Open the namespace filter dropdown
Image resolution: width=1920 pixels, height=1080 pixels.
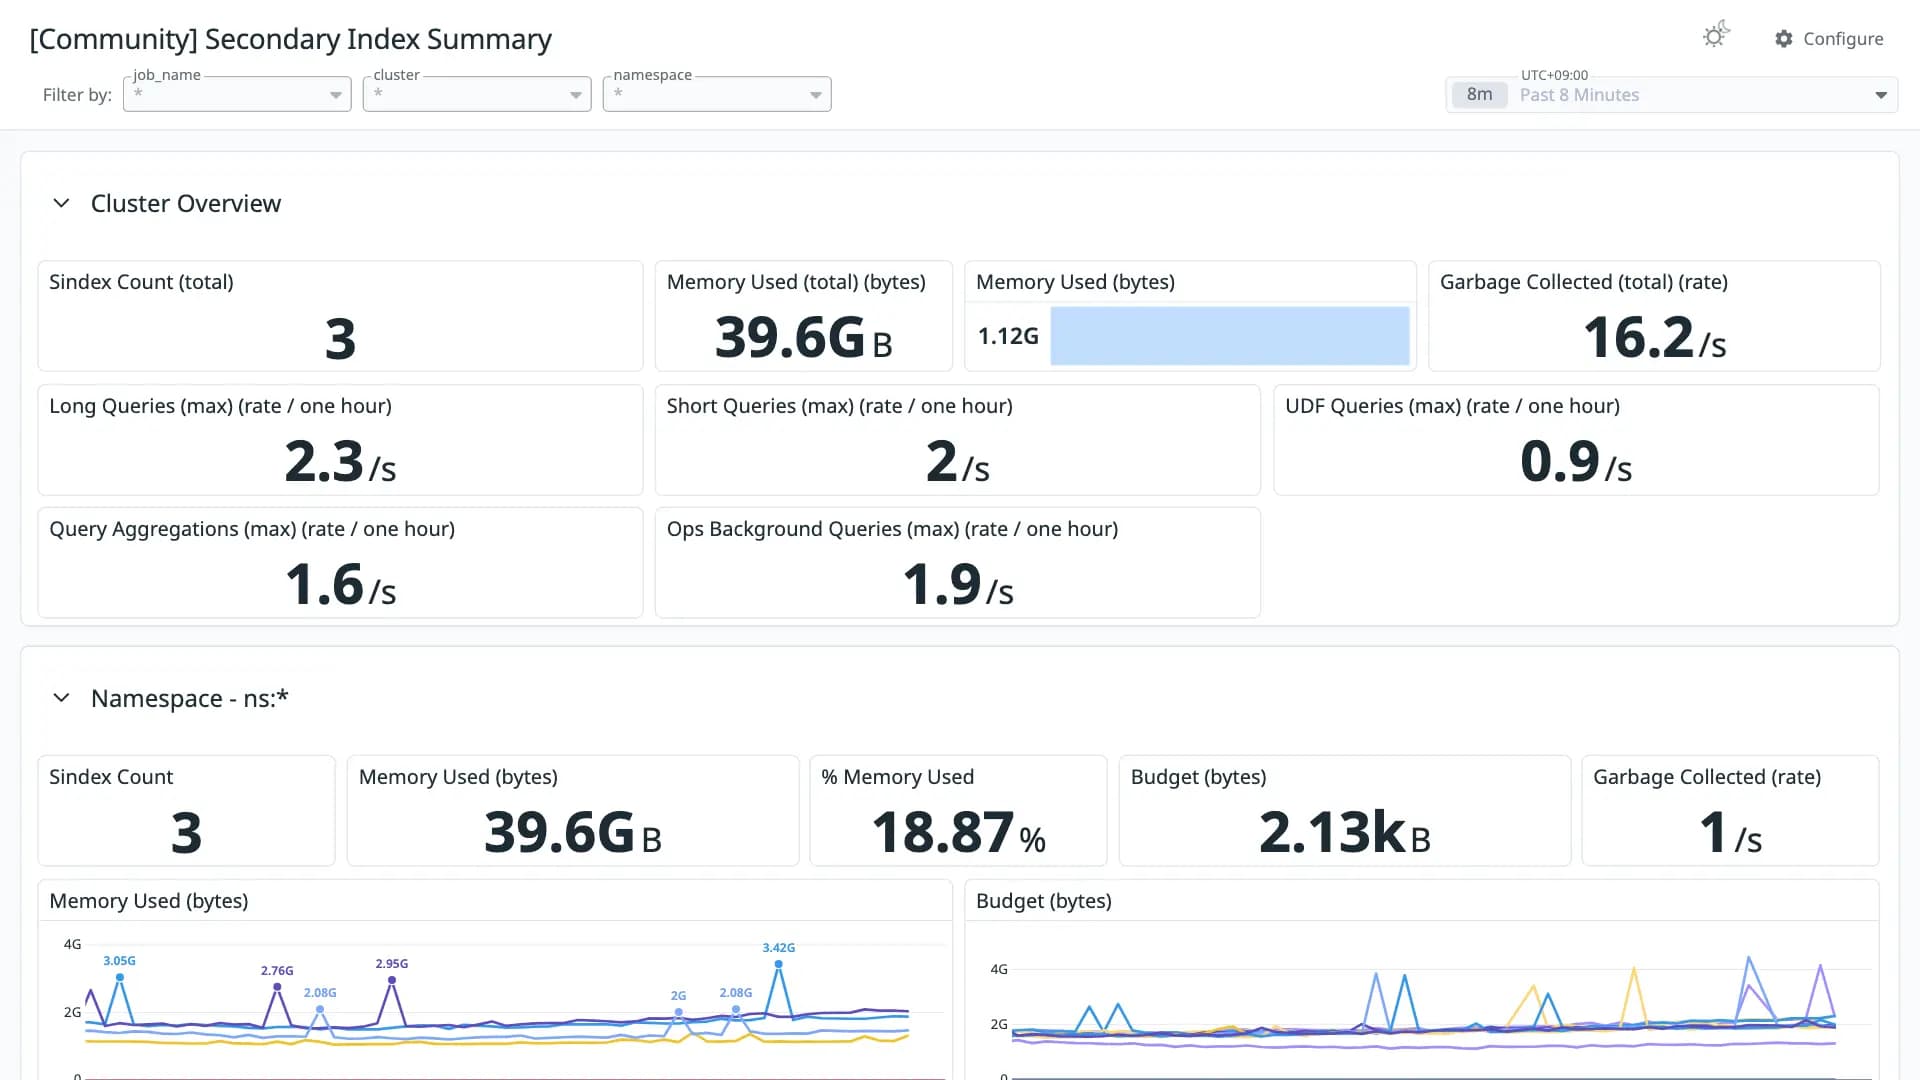click(x=717, y=94)
